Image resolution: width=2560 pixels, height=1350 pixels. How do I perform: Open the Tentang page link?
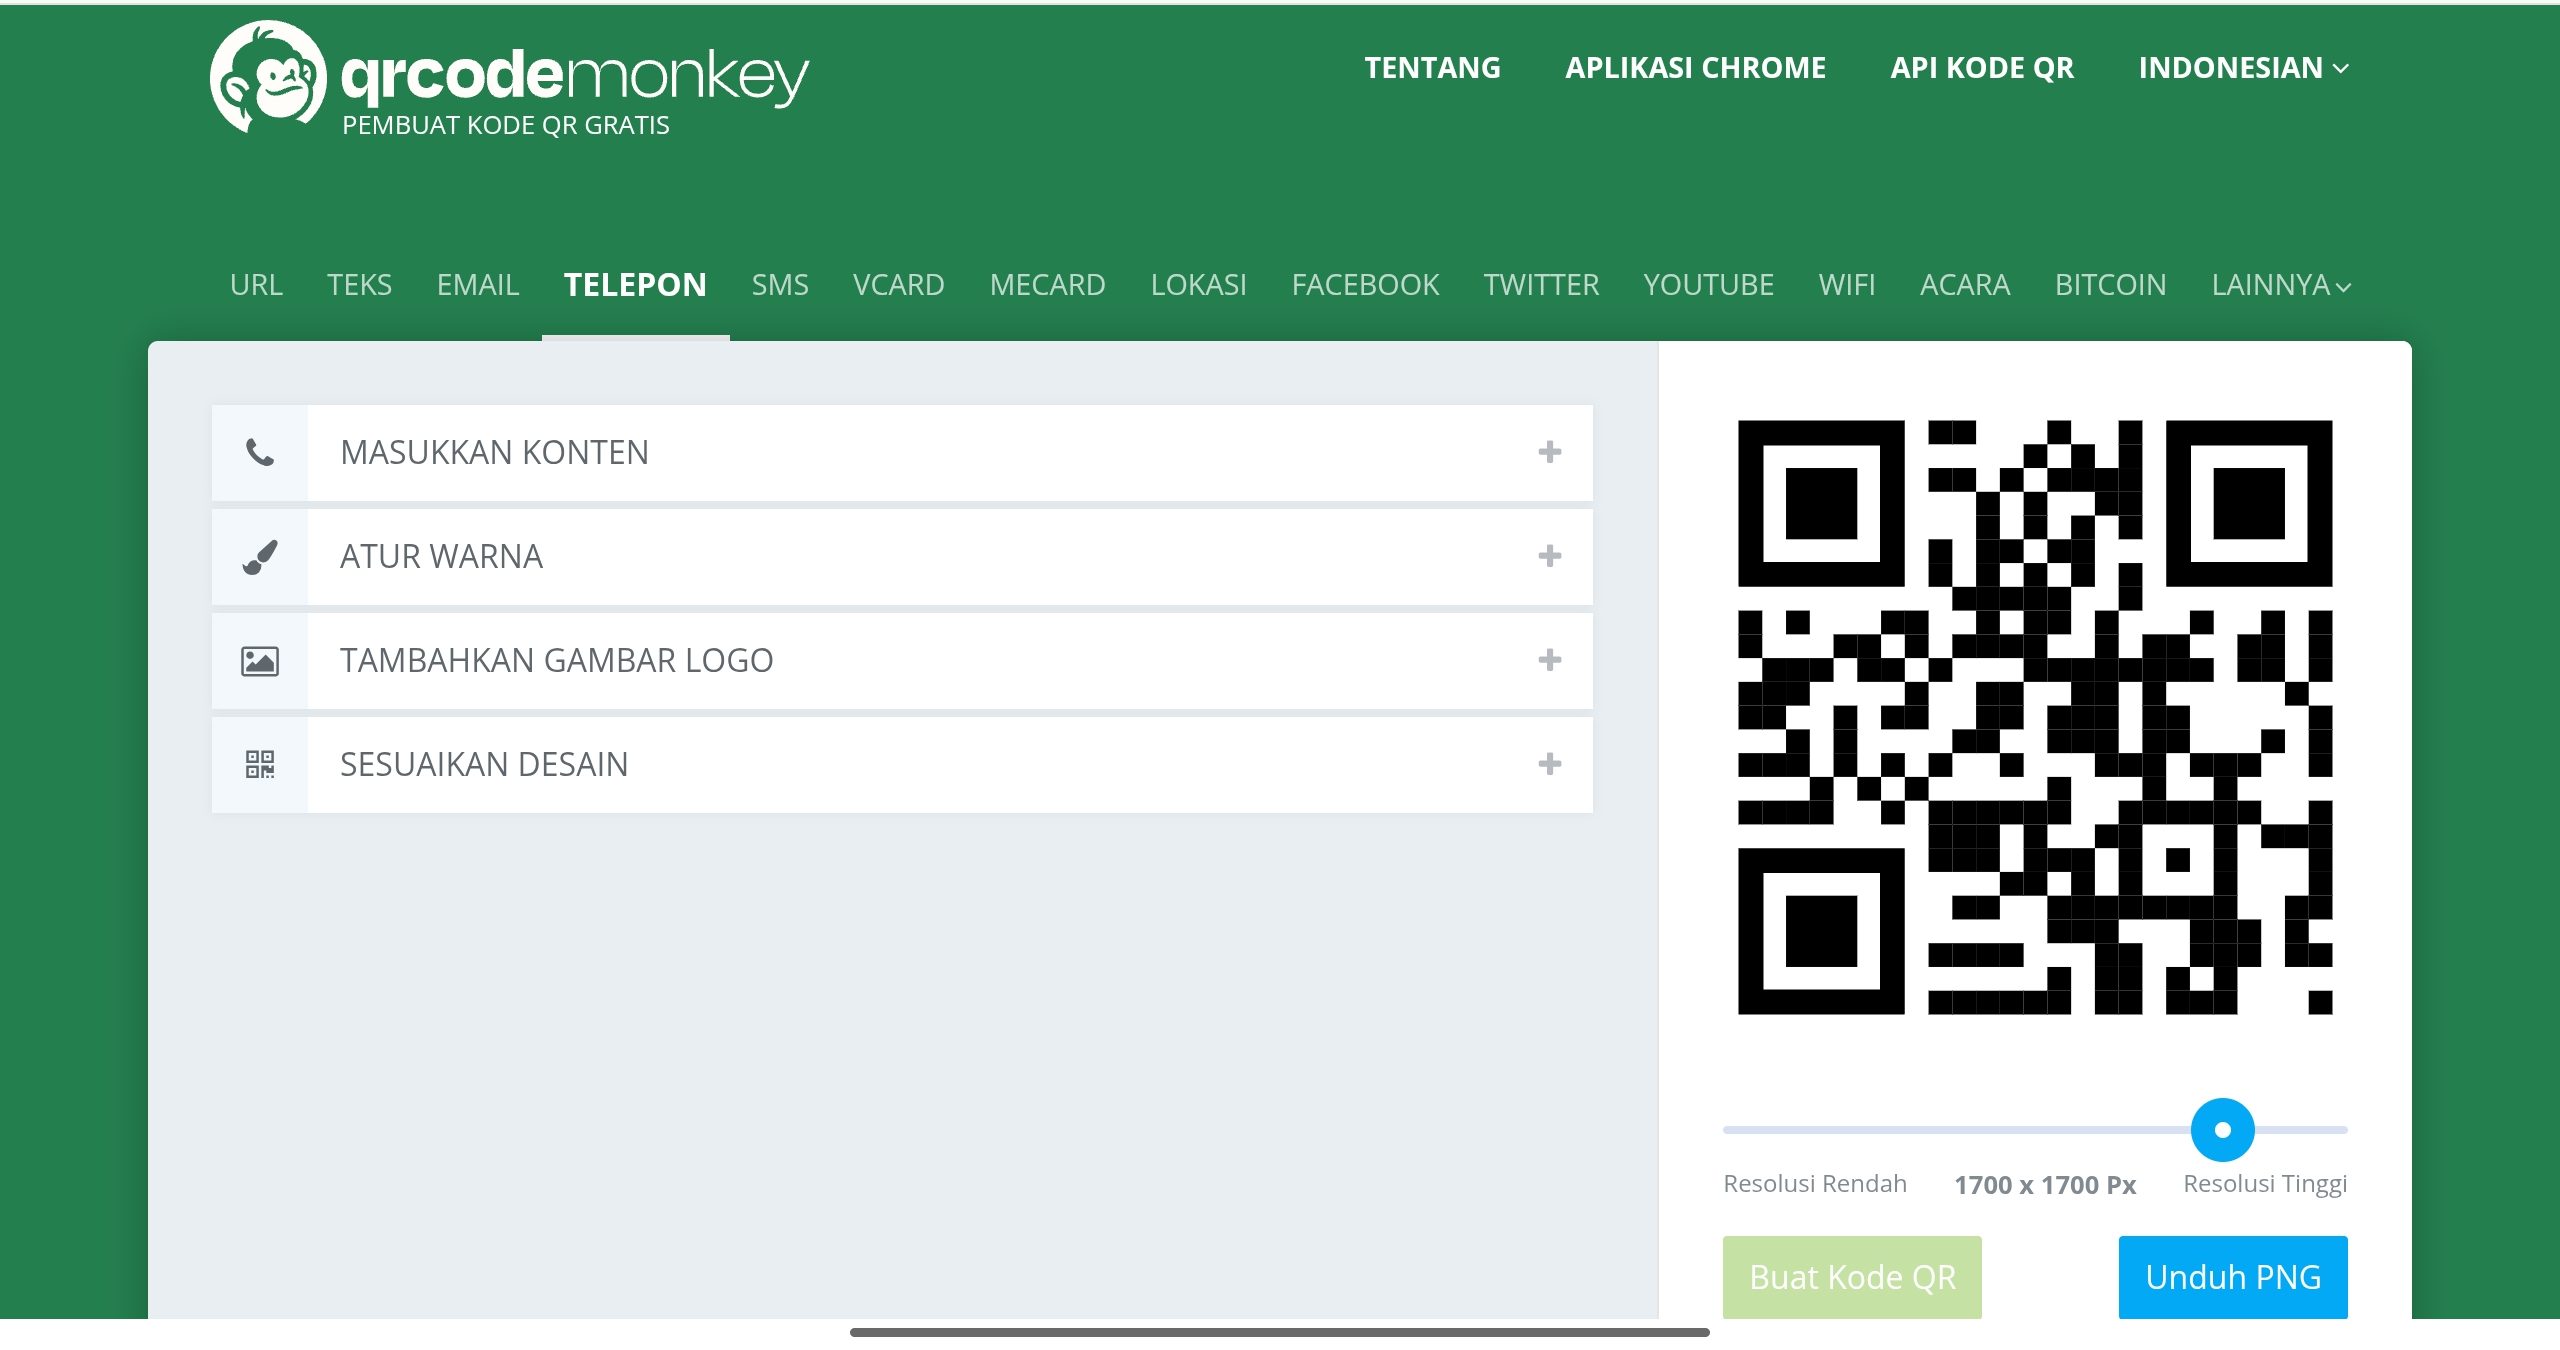1432,68
